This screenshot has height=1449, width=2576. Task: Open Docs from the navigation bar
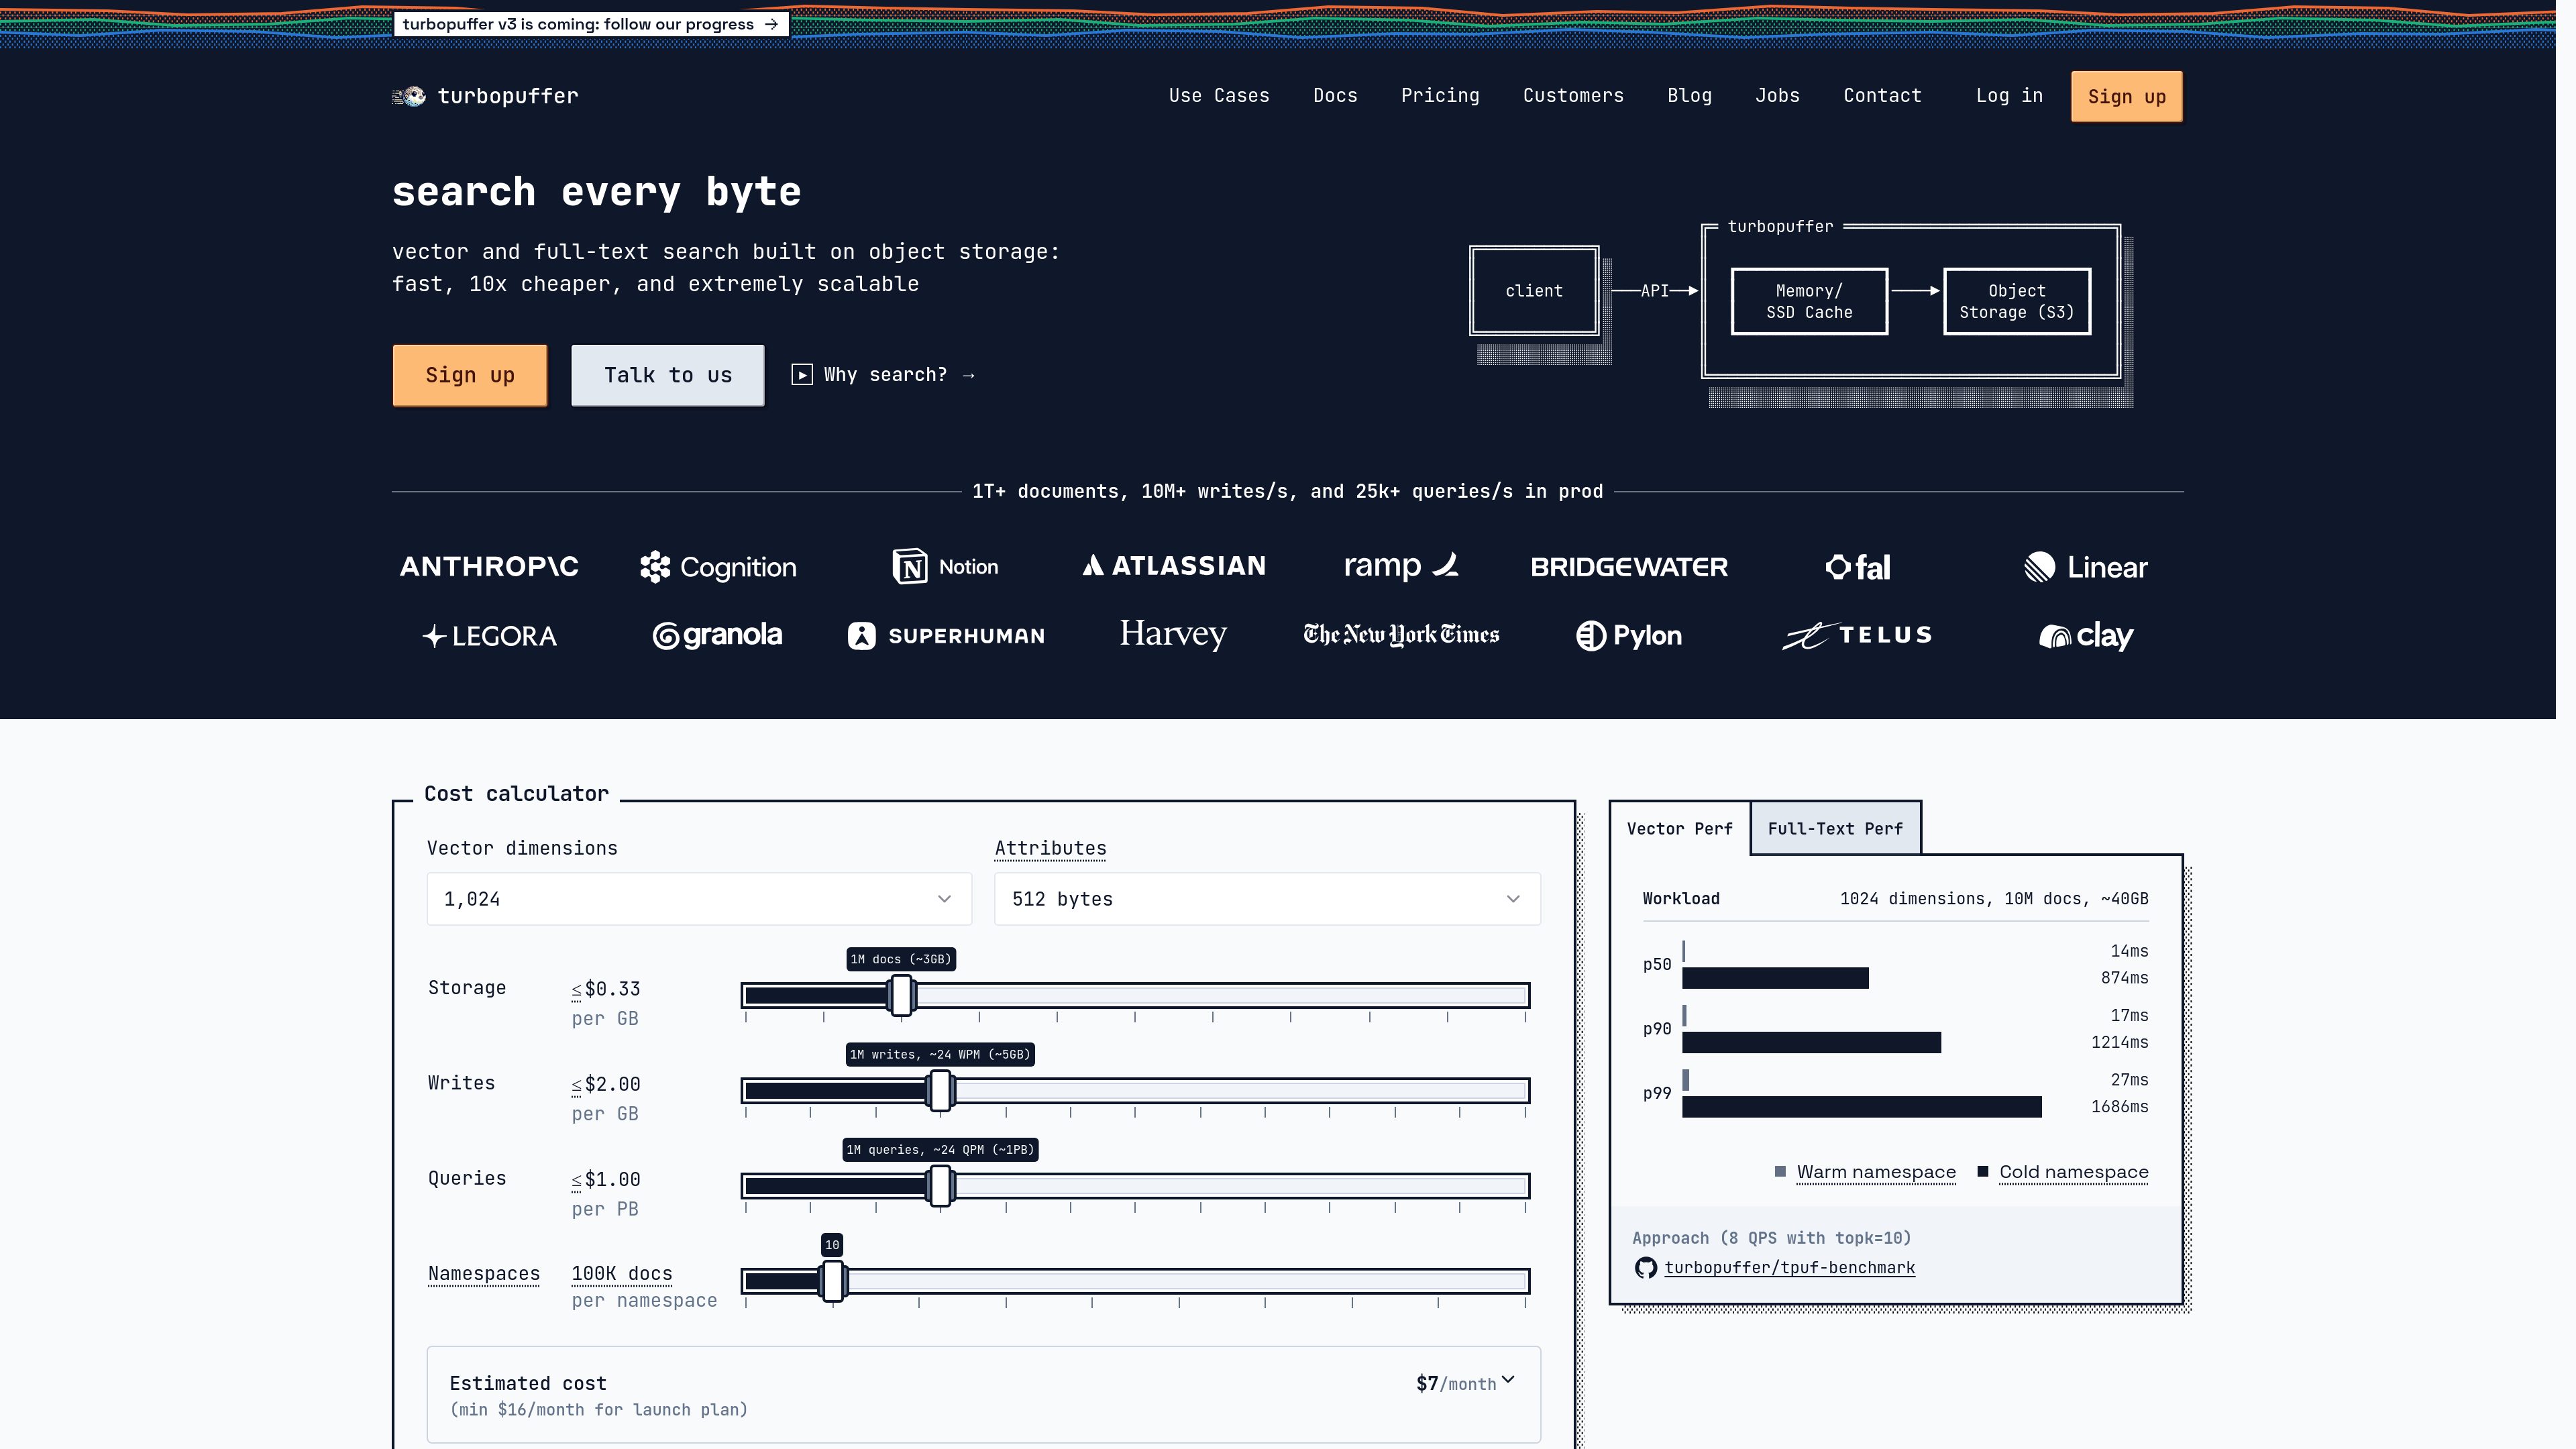[1335, 96]
